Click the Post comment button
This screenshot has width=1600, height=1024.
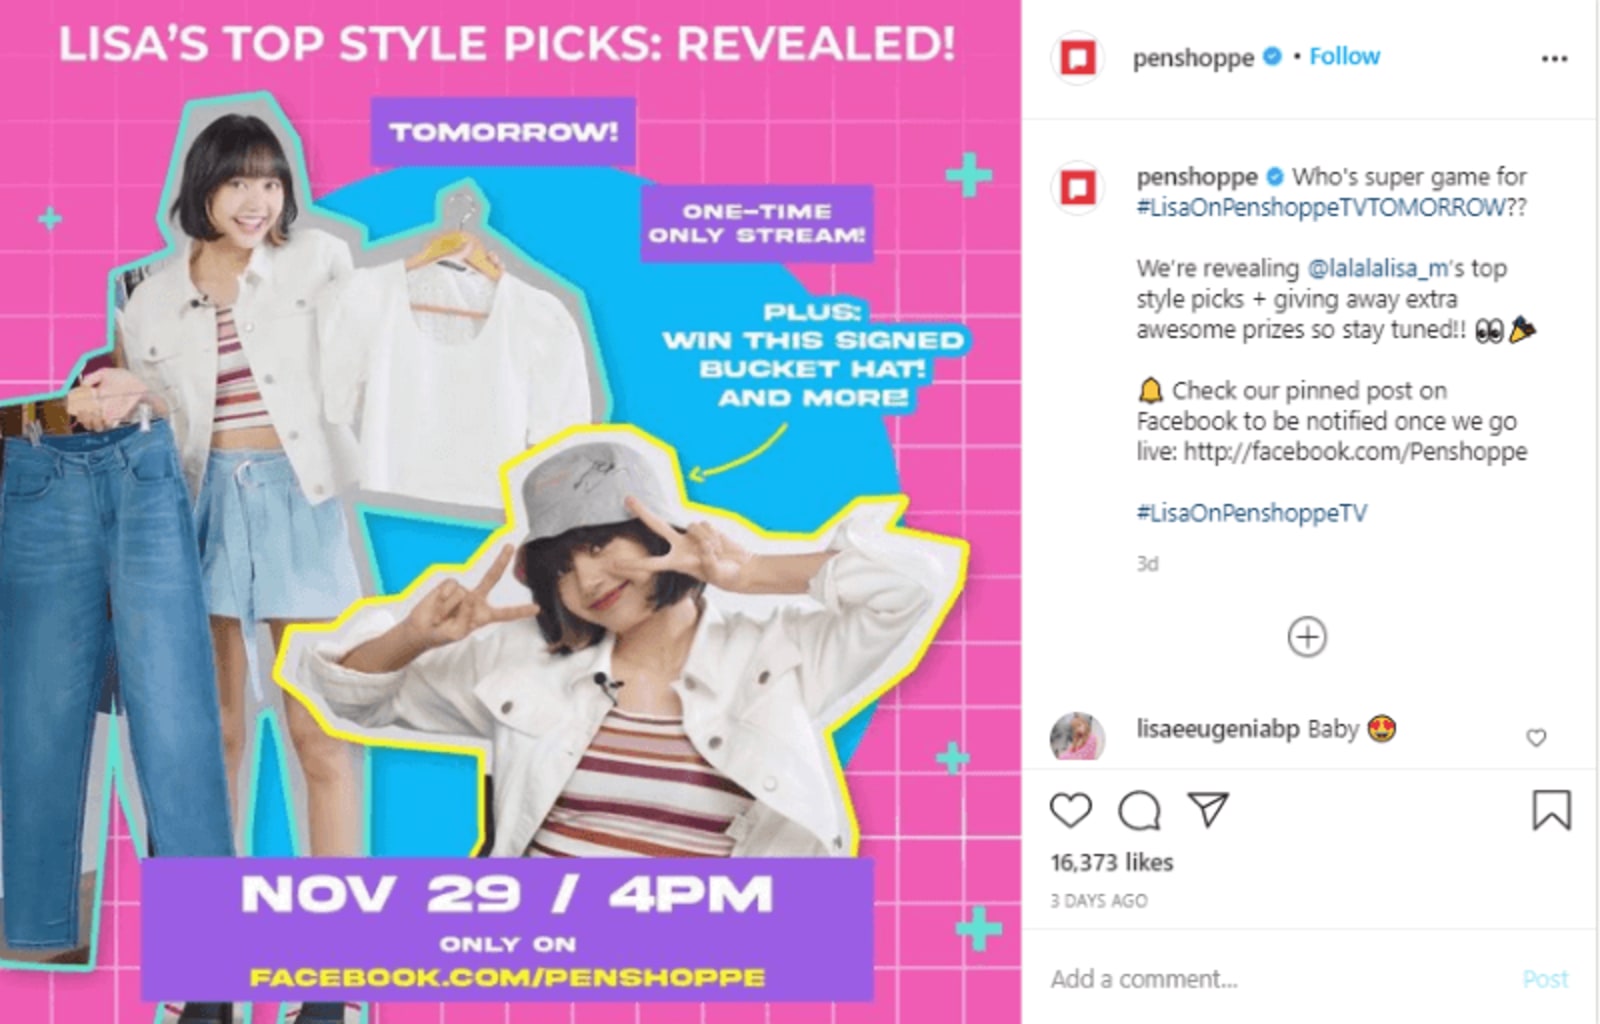[1545, 979]
